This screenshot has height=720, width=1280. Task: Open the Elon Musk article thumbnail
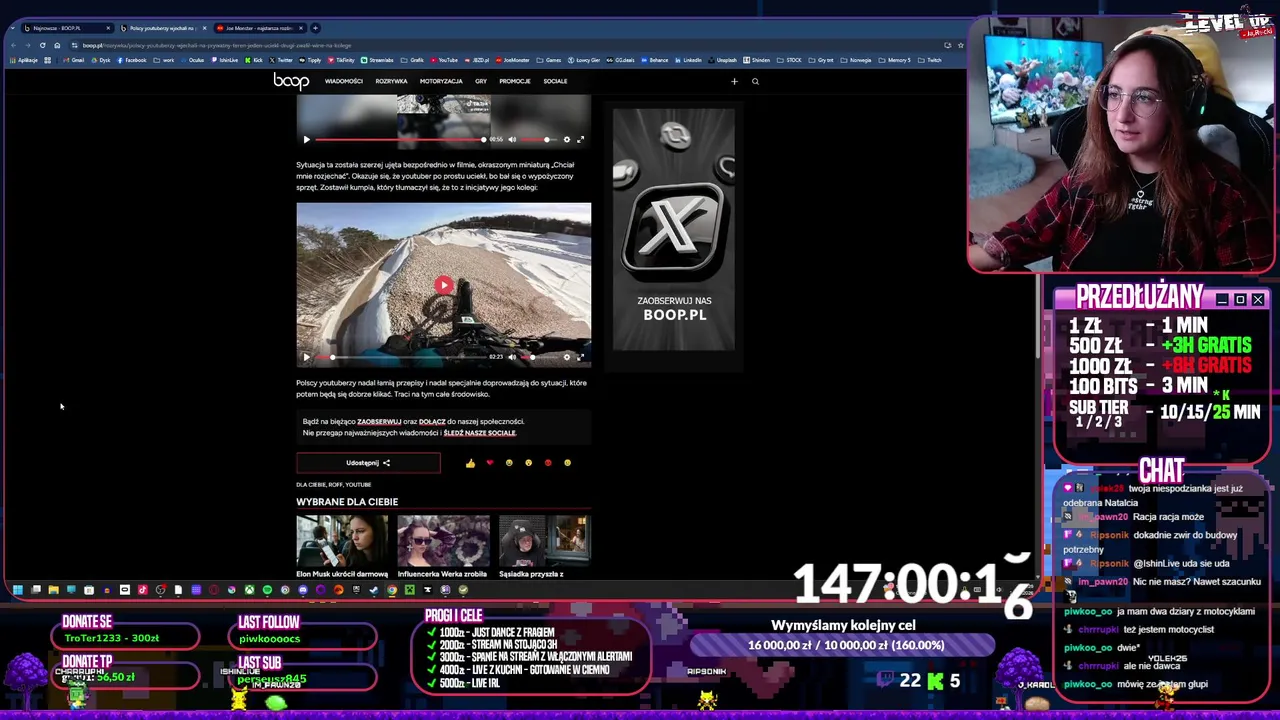[342, 541]
